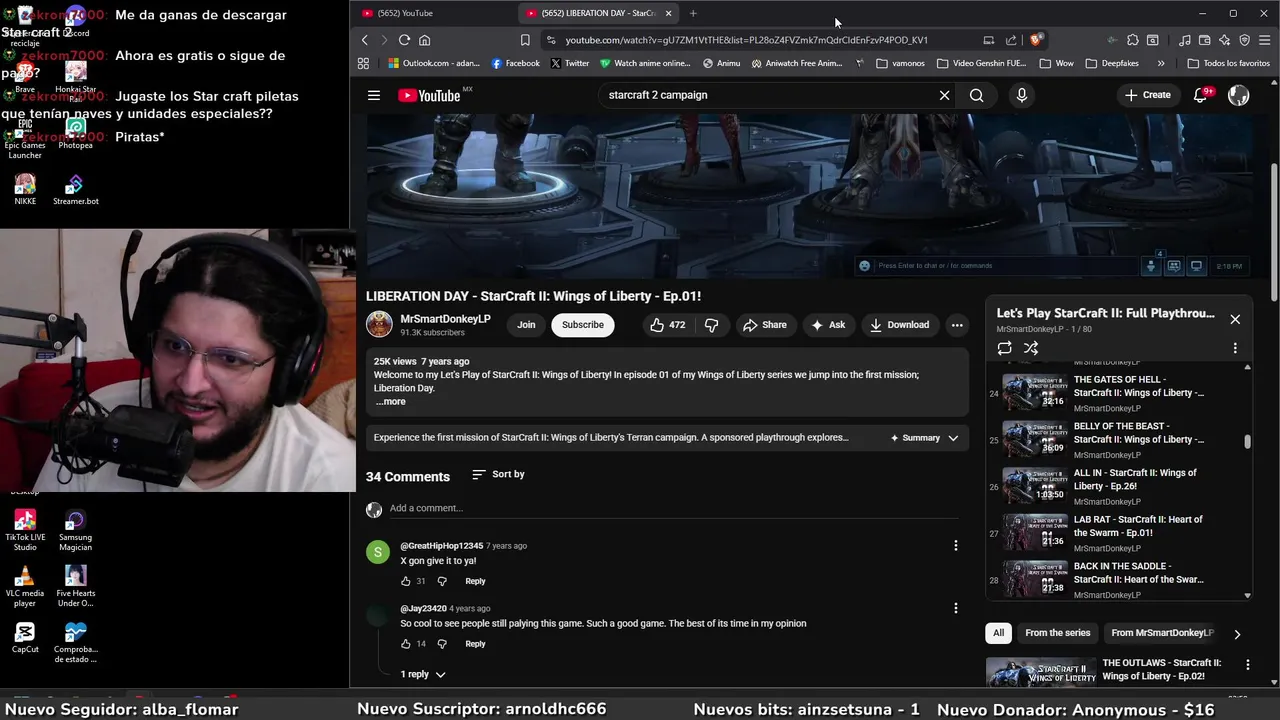The image size is (1280, 720).
Task: Click the playlist panel scrollbar thumb
Action: (x=1247, y=442)
